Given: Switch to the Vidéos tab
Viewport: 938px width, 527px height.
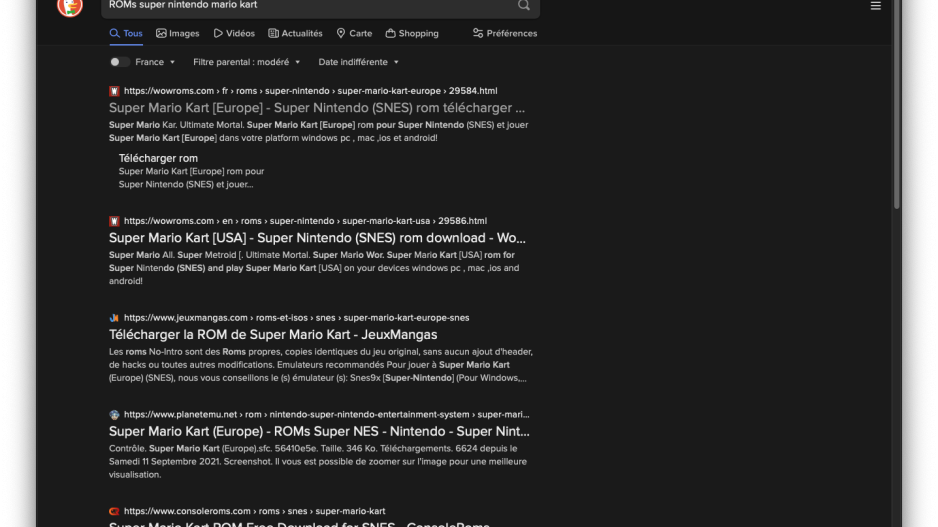Looking at the screenshot, I should pyautogui.click(x=234, y=33).
